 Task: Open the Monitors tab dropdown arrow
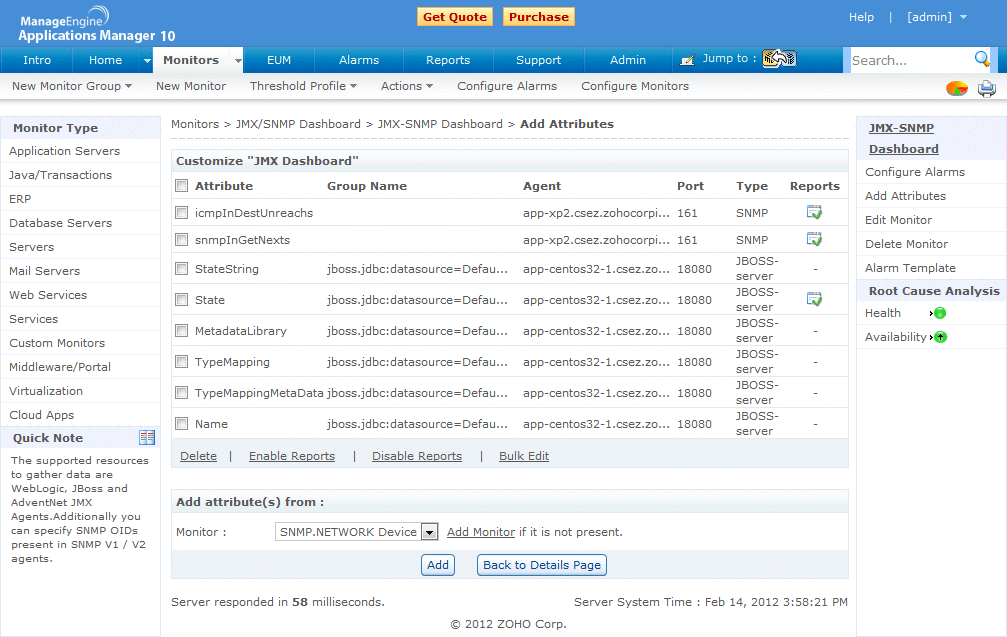[x=238, y=60]
